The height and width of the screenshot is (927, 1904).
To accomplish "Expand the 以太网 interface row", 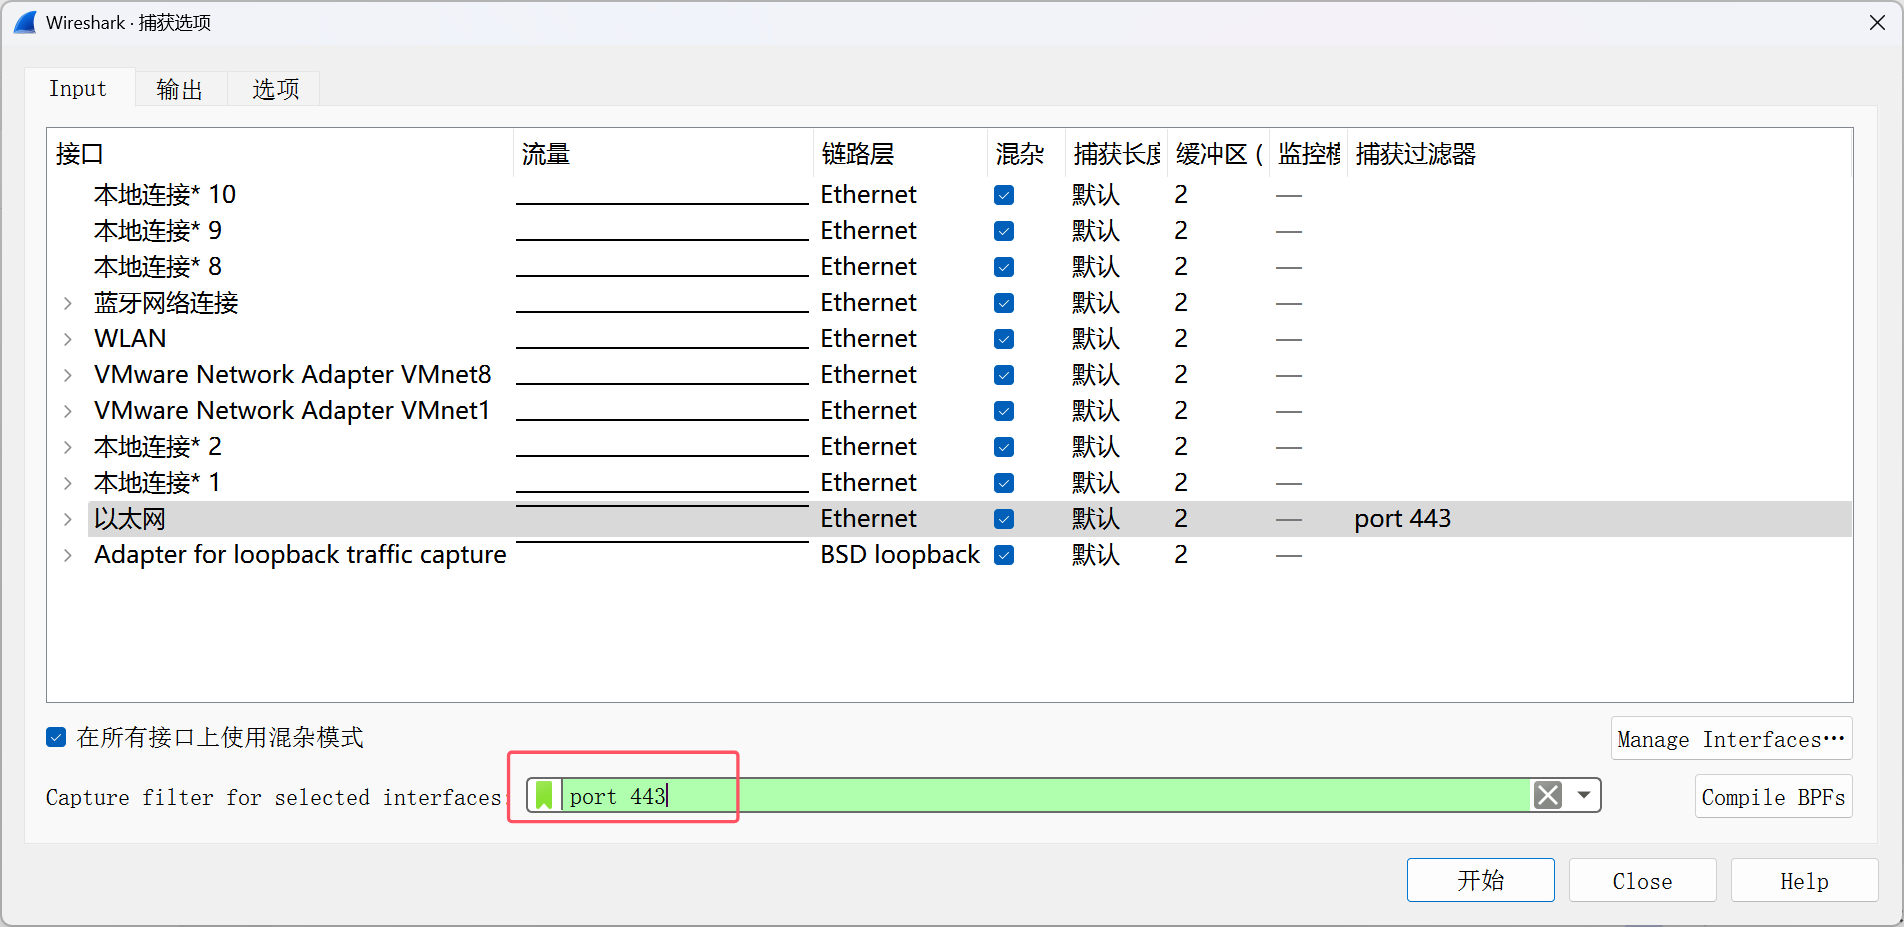I will tap(67, 519).
